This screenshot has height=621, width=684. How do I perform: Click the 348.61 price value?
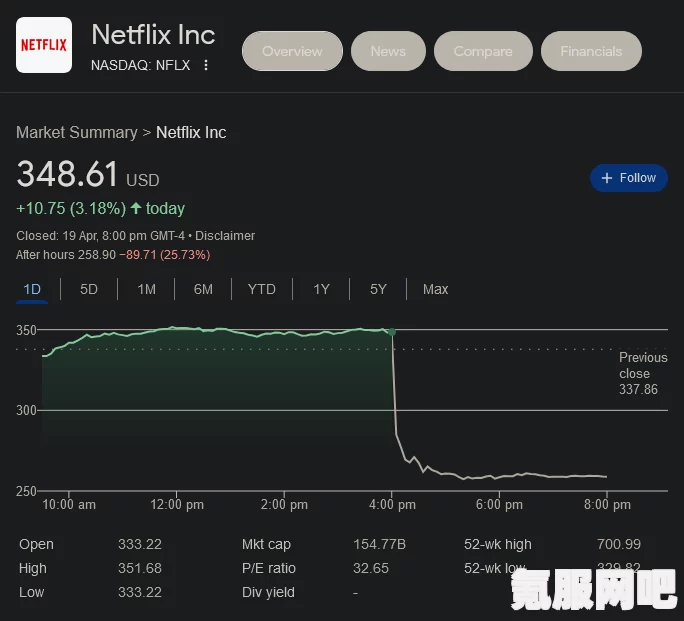[67, 174]
